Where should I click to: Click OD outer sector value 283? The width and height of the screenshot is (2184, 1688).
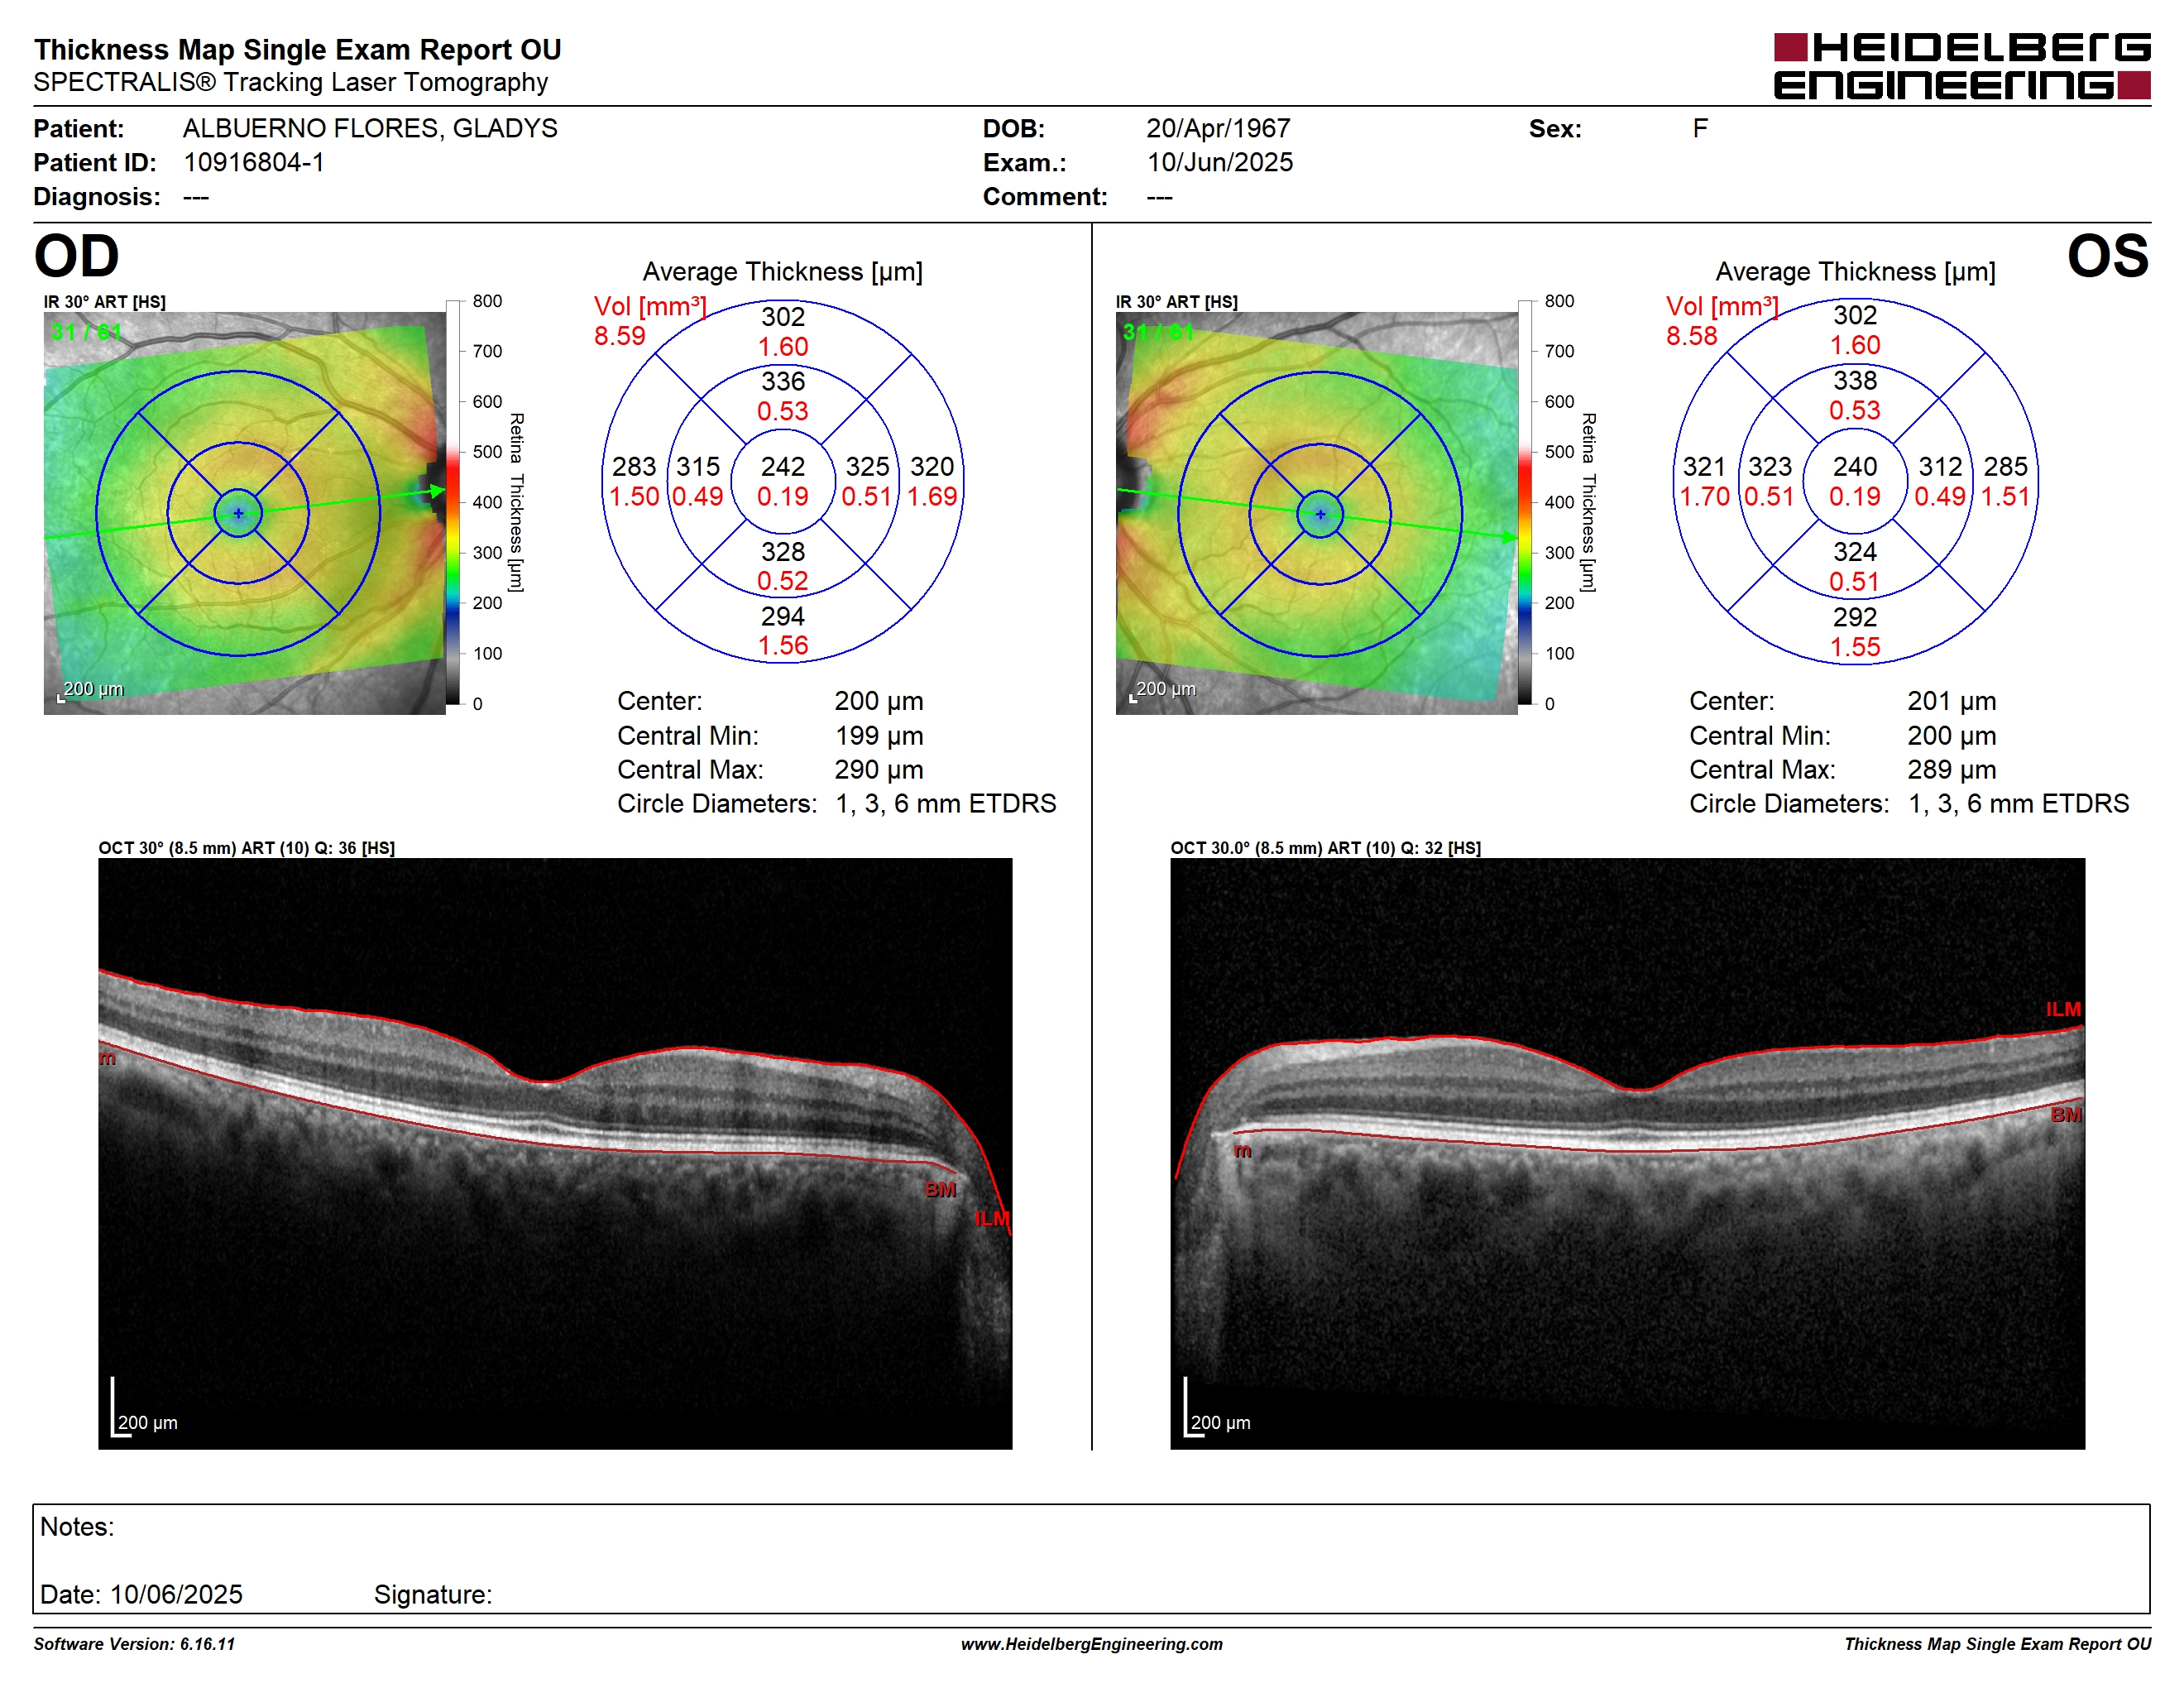[634, 467]
